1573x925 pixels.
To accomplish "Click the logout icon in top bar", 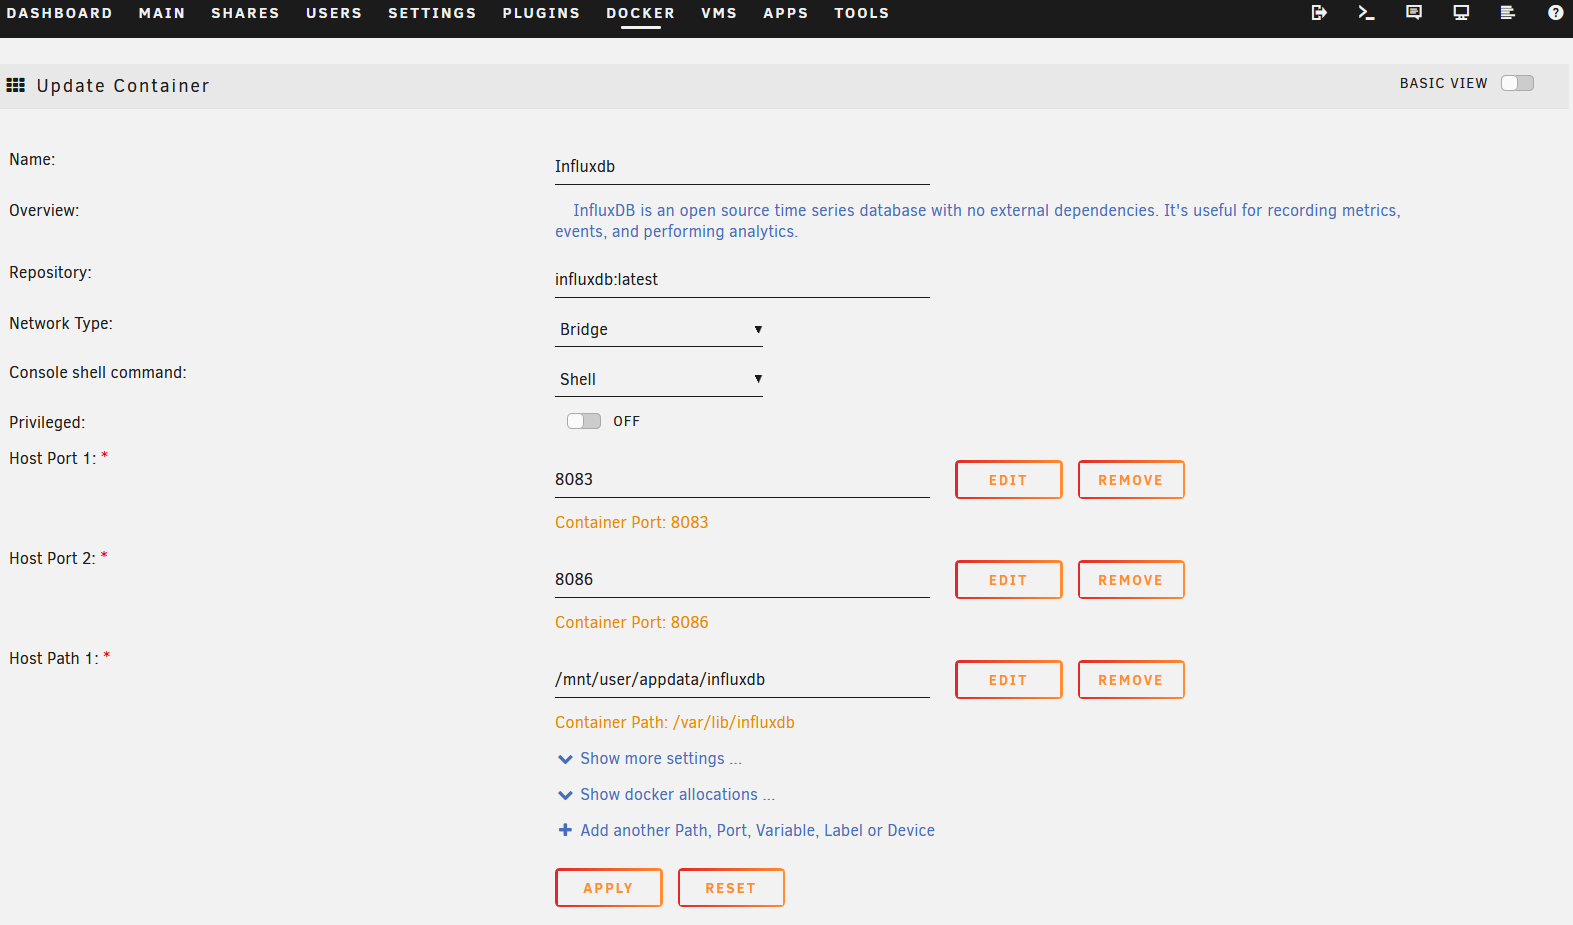I will pos(1319,13).
